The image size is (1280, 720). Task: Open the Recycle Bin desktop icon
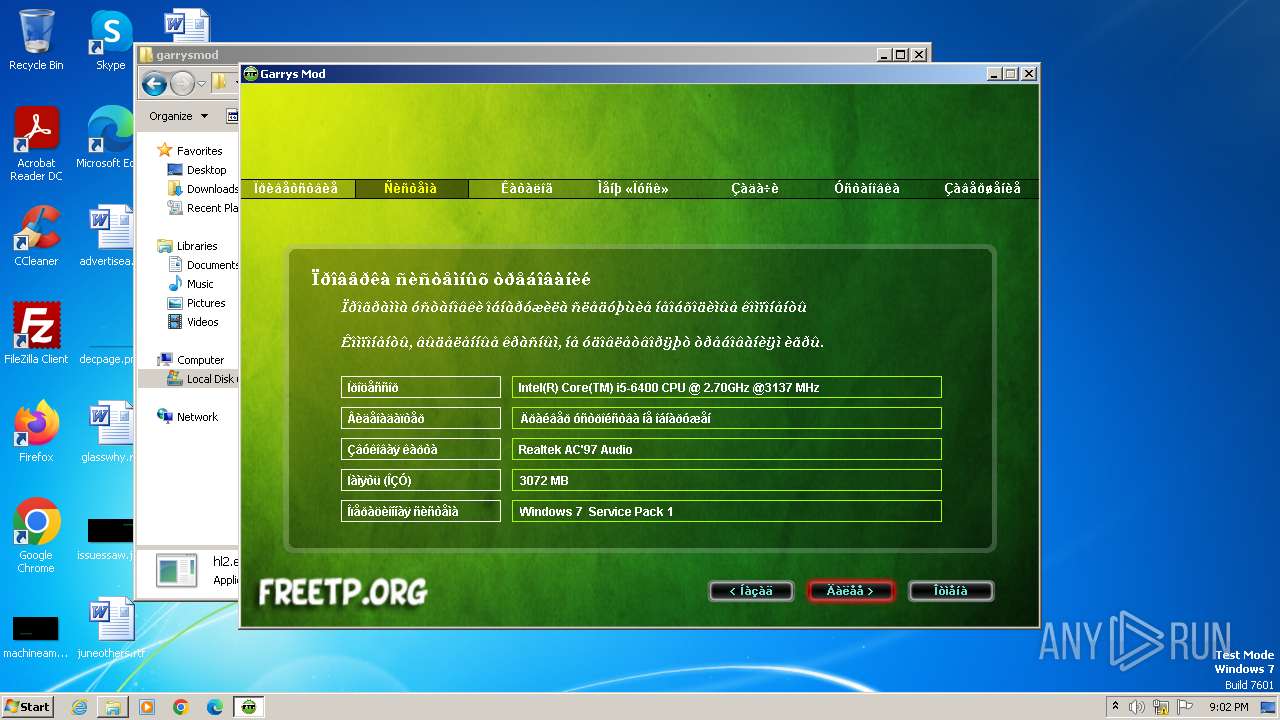point(36,40)
